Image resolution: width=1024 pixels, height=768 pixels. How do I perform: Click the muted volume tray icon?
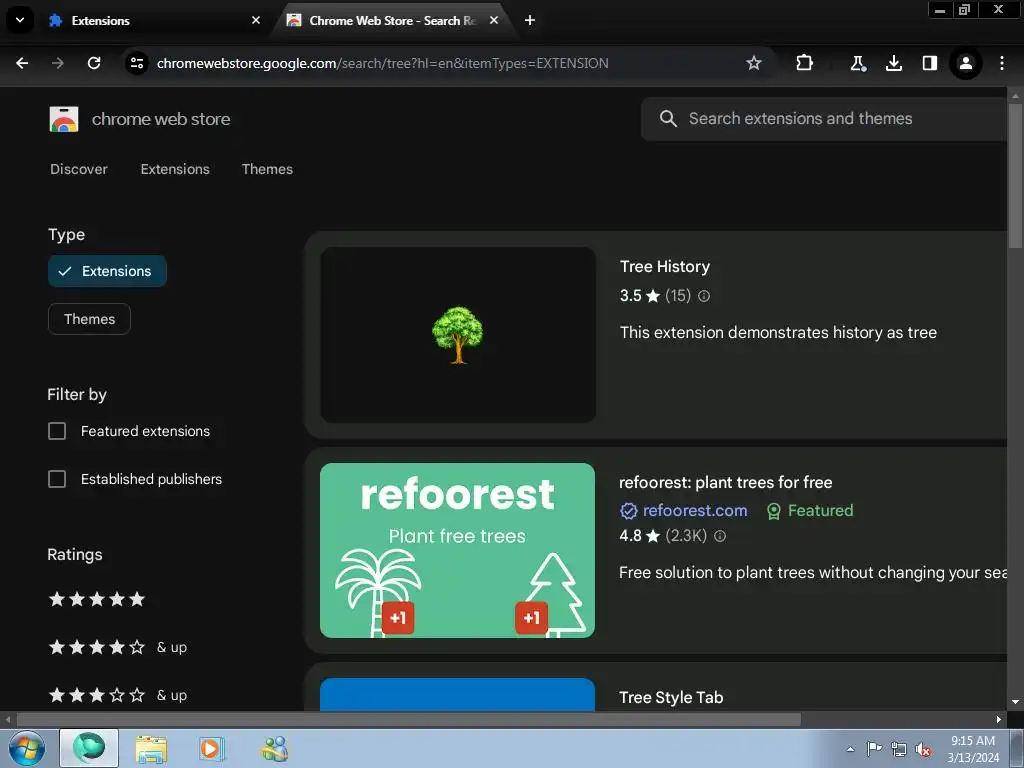tap(923, 749)
